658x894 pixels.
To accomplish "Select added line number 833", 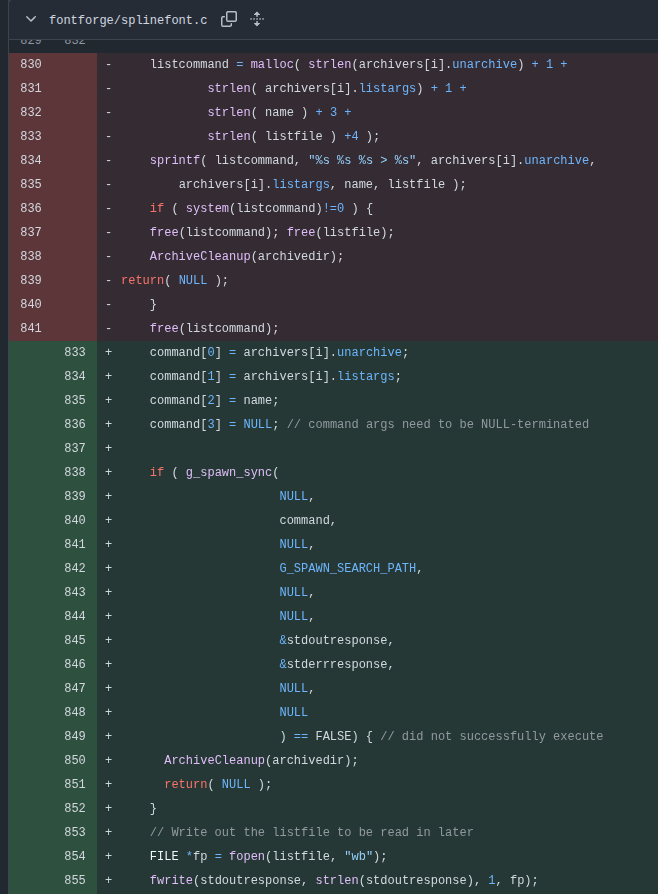I will (75, 352).
